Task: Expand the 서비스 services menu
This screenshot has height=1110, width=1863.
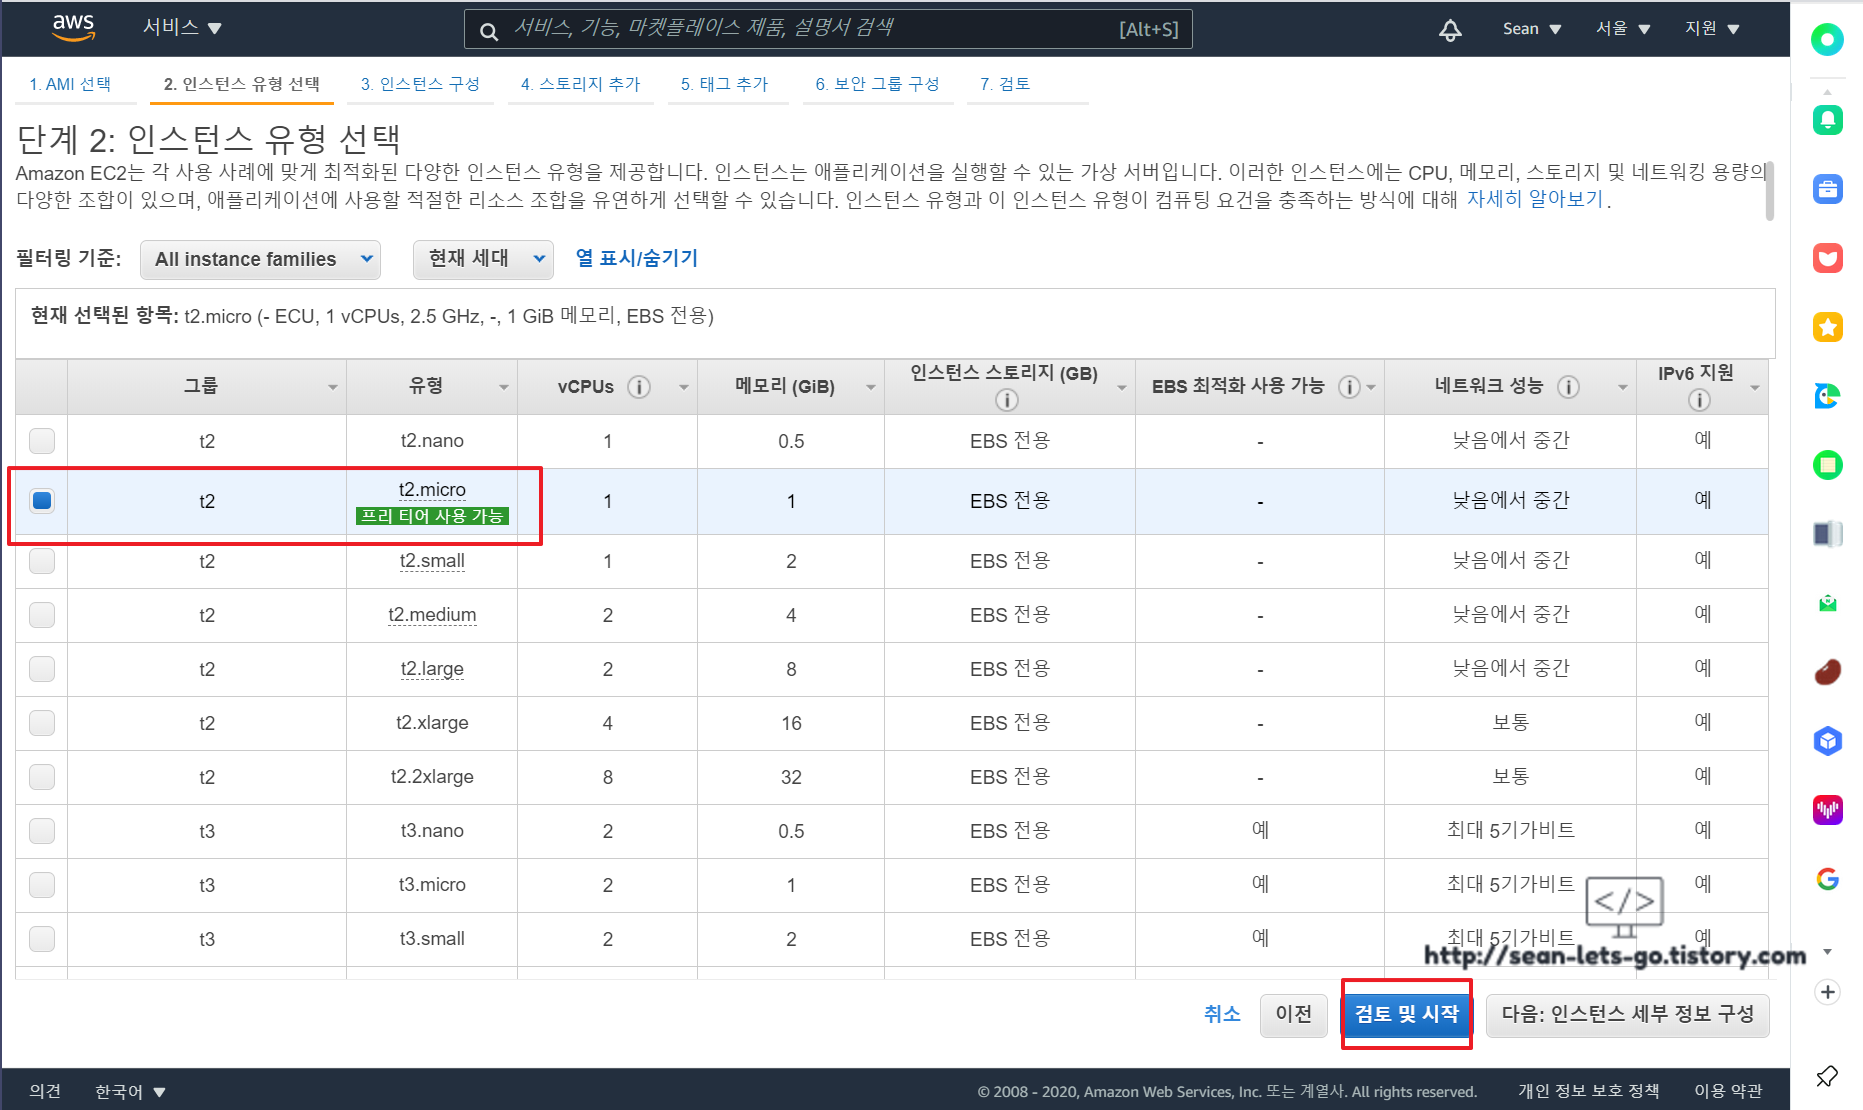Action: tap(182, 28)
